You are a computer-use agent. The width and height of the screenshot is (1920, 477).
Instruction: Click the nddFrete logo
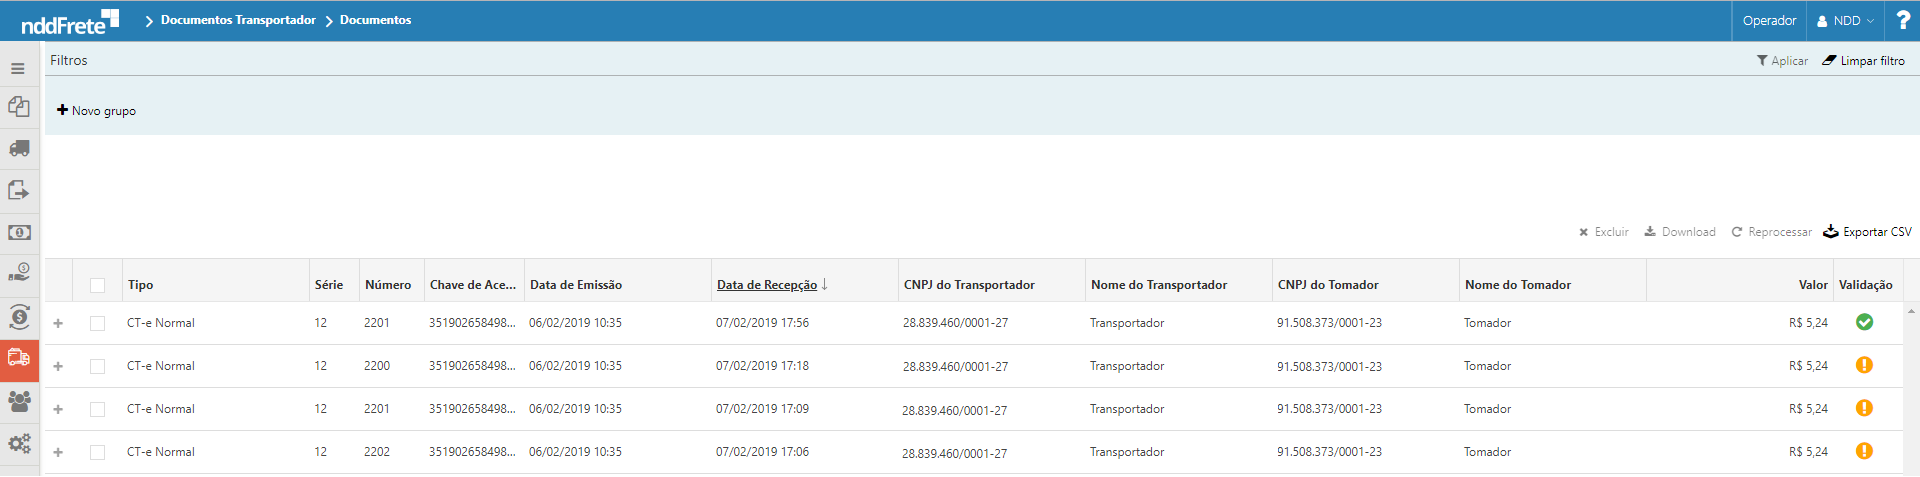coord(70,21)
